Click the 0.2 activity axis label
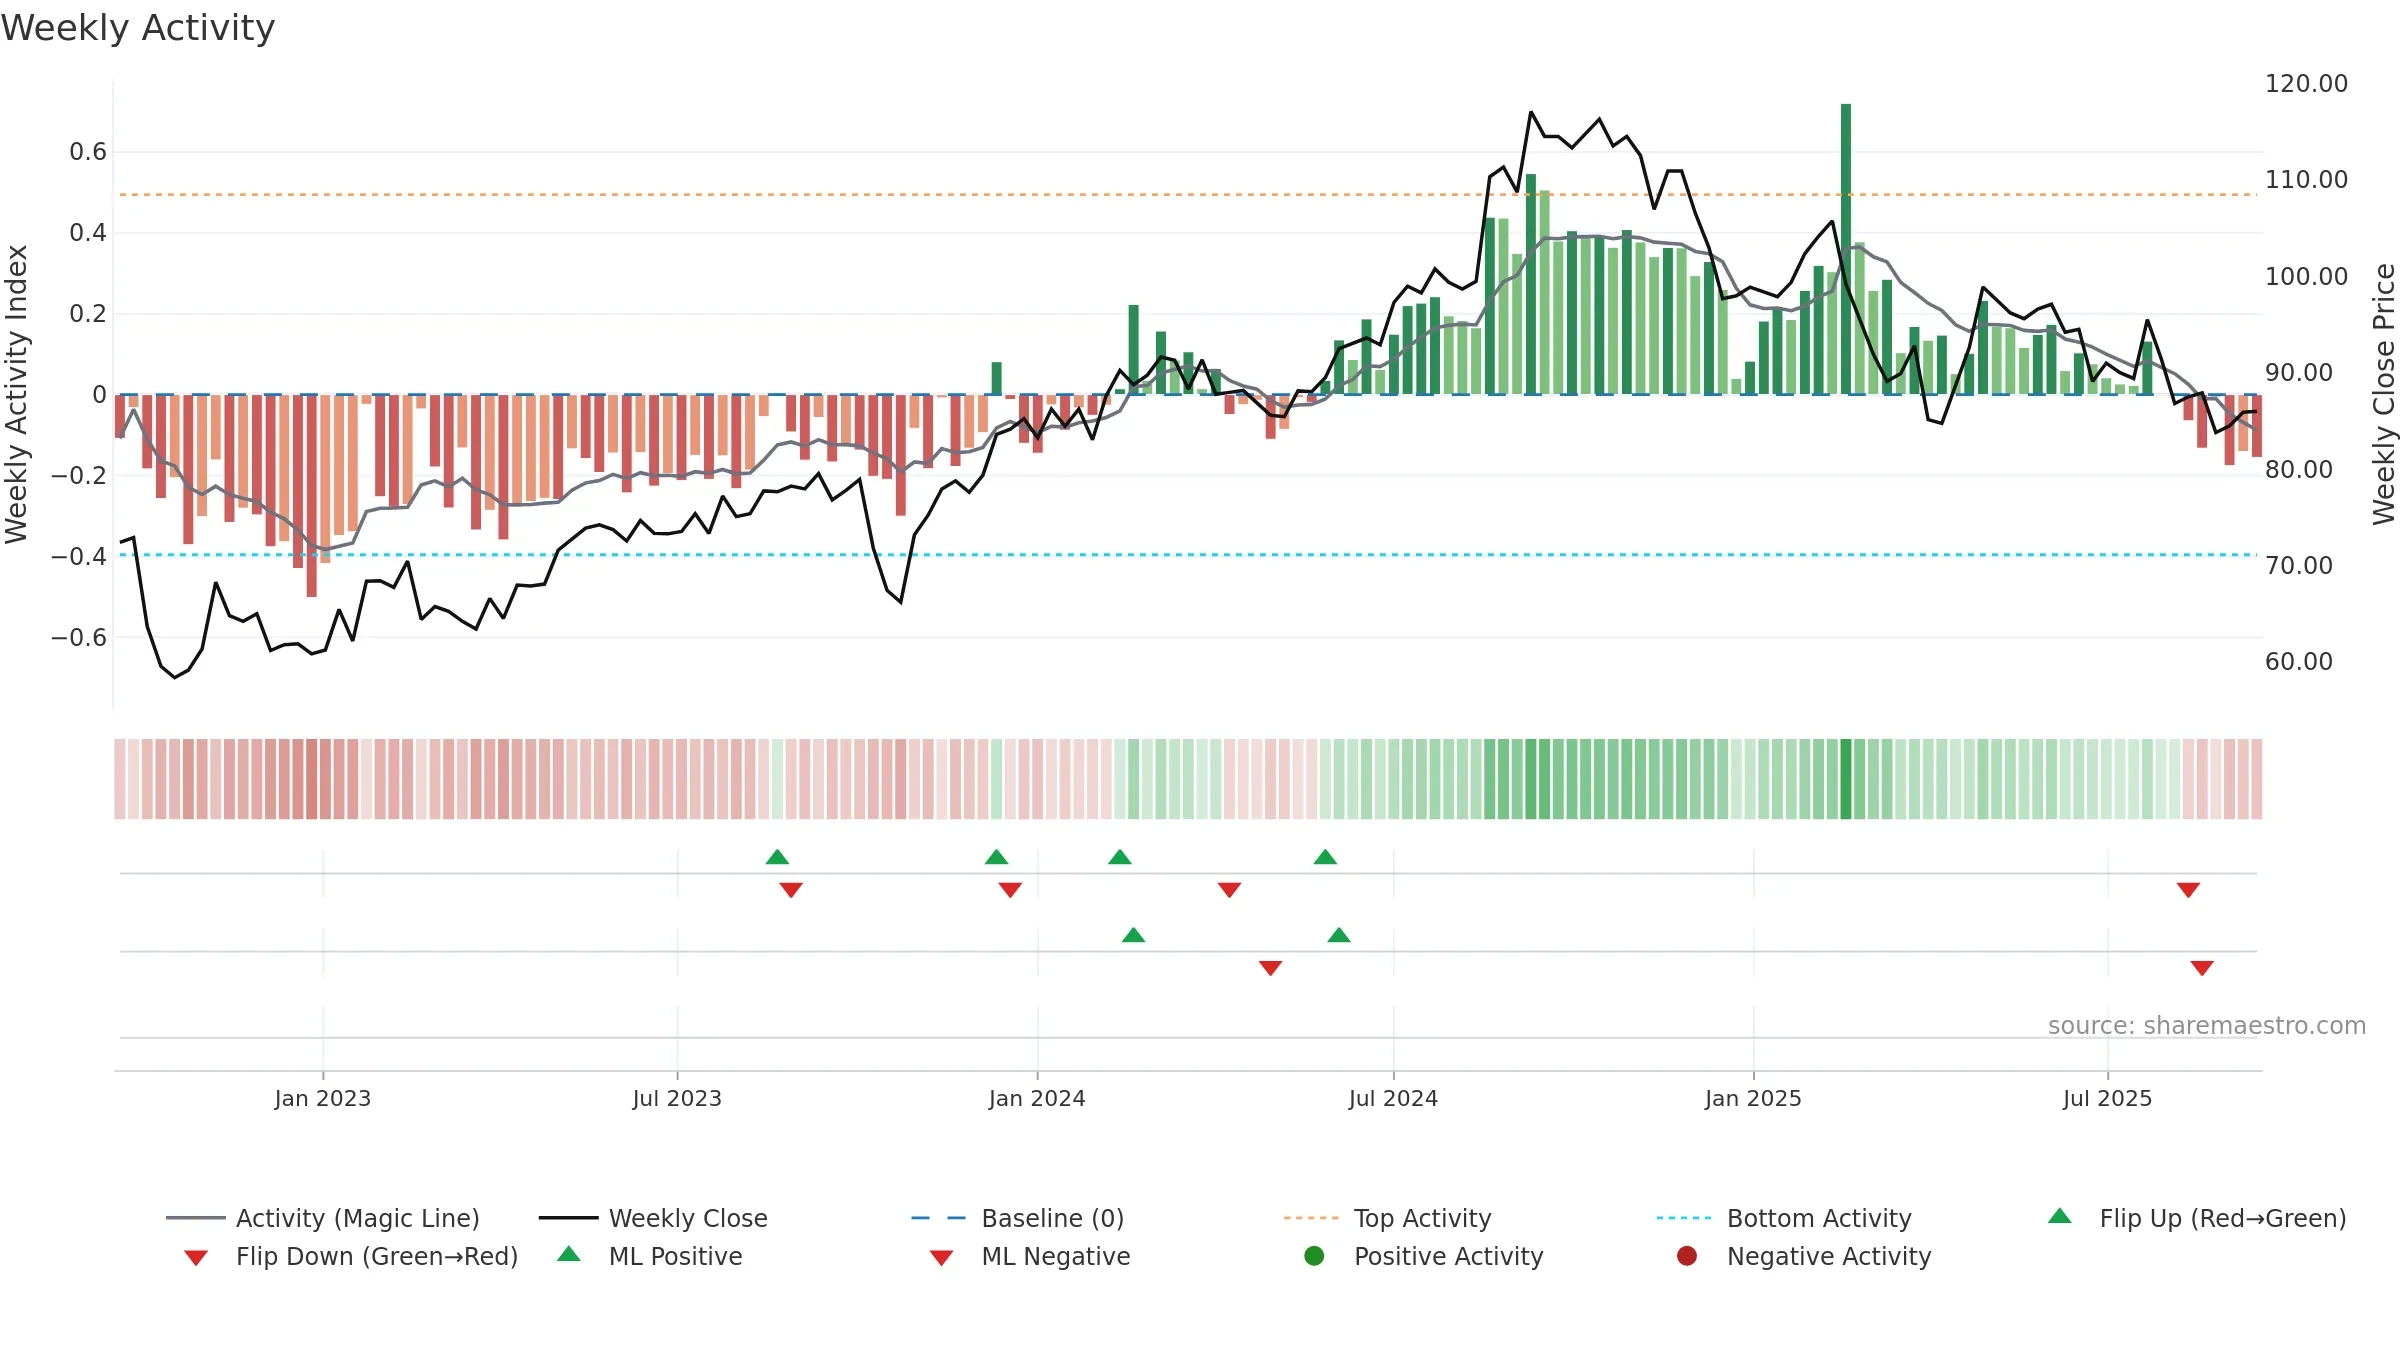 click(88, 313)
